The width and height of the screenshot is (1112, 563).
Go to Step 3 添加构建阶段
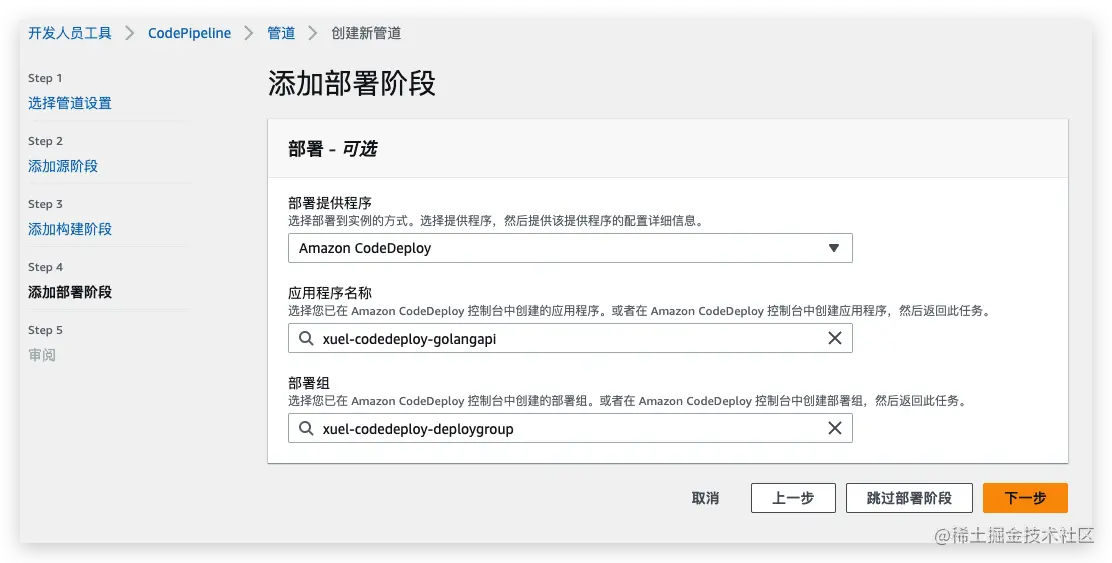[x=70, y=229]
